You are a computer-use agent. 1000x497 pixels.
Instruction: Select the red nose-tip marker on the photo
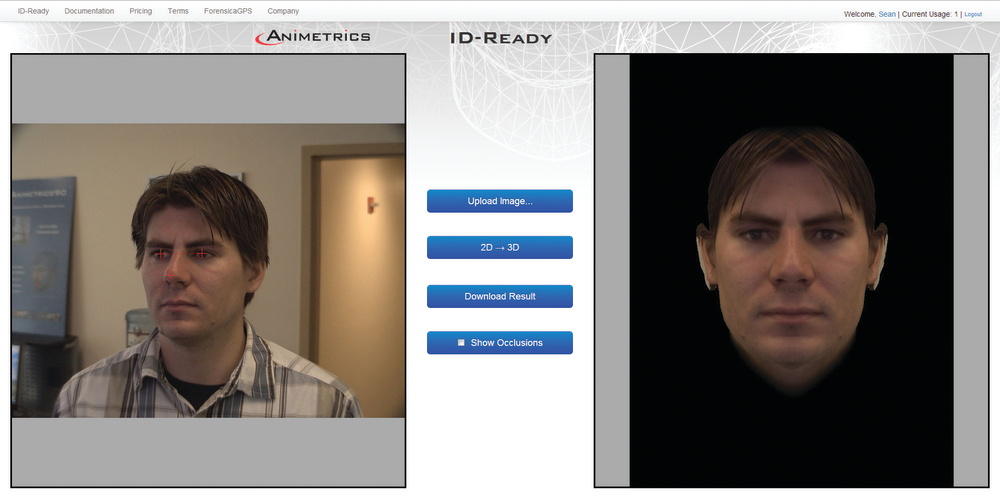pos(170,276)
